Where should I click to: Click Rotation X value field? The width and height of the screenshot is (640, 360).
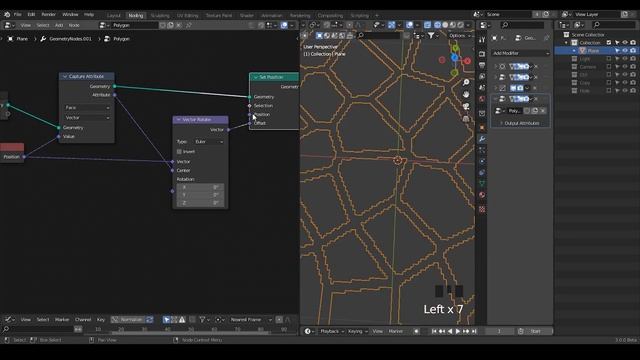[x=200, y=187]
